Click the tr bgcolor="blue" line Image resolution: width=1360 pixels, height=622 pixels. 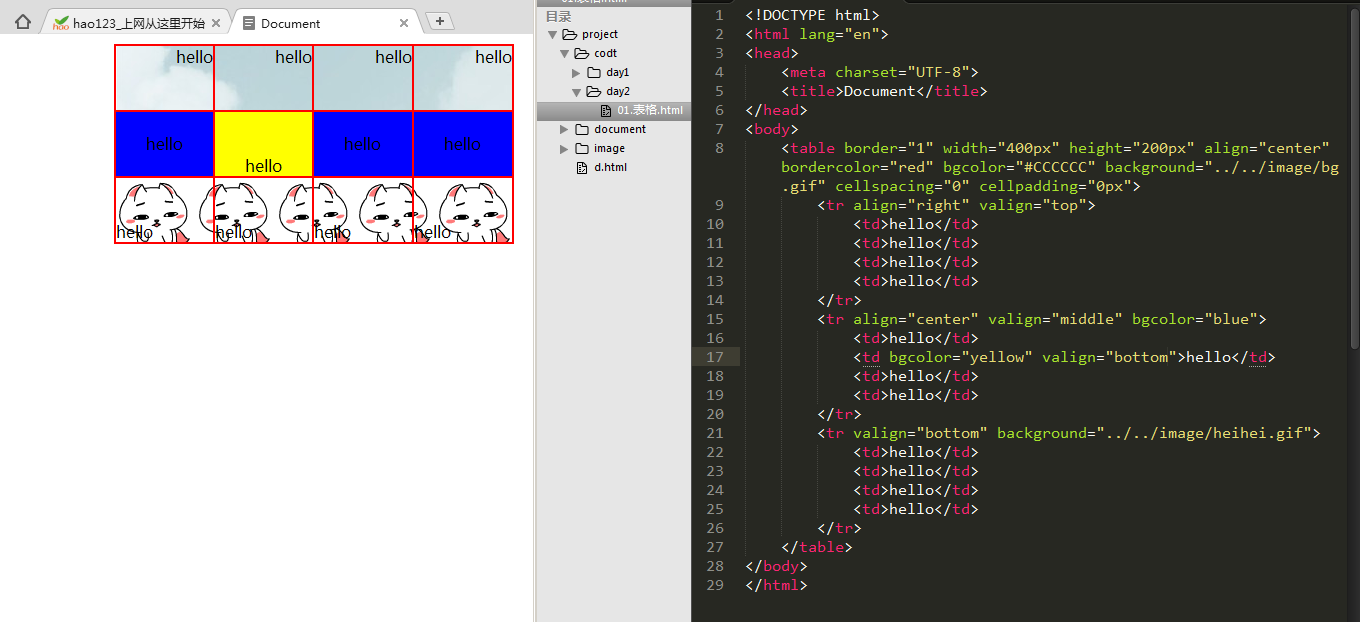(1042, 319)
